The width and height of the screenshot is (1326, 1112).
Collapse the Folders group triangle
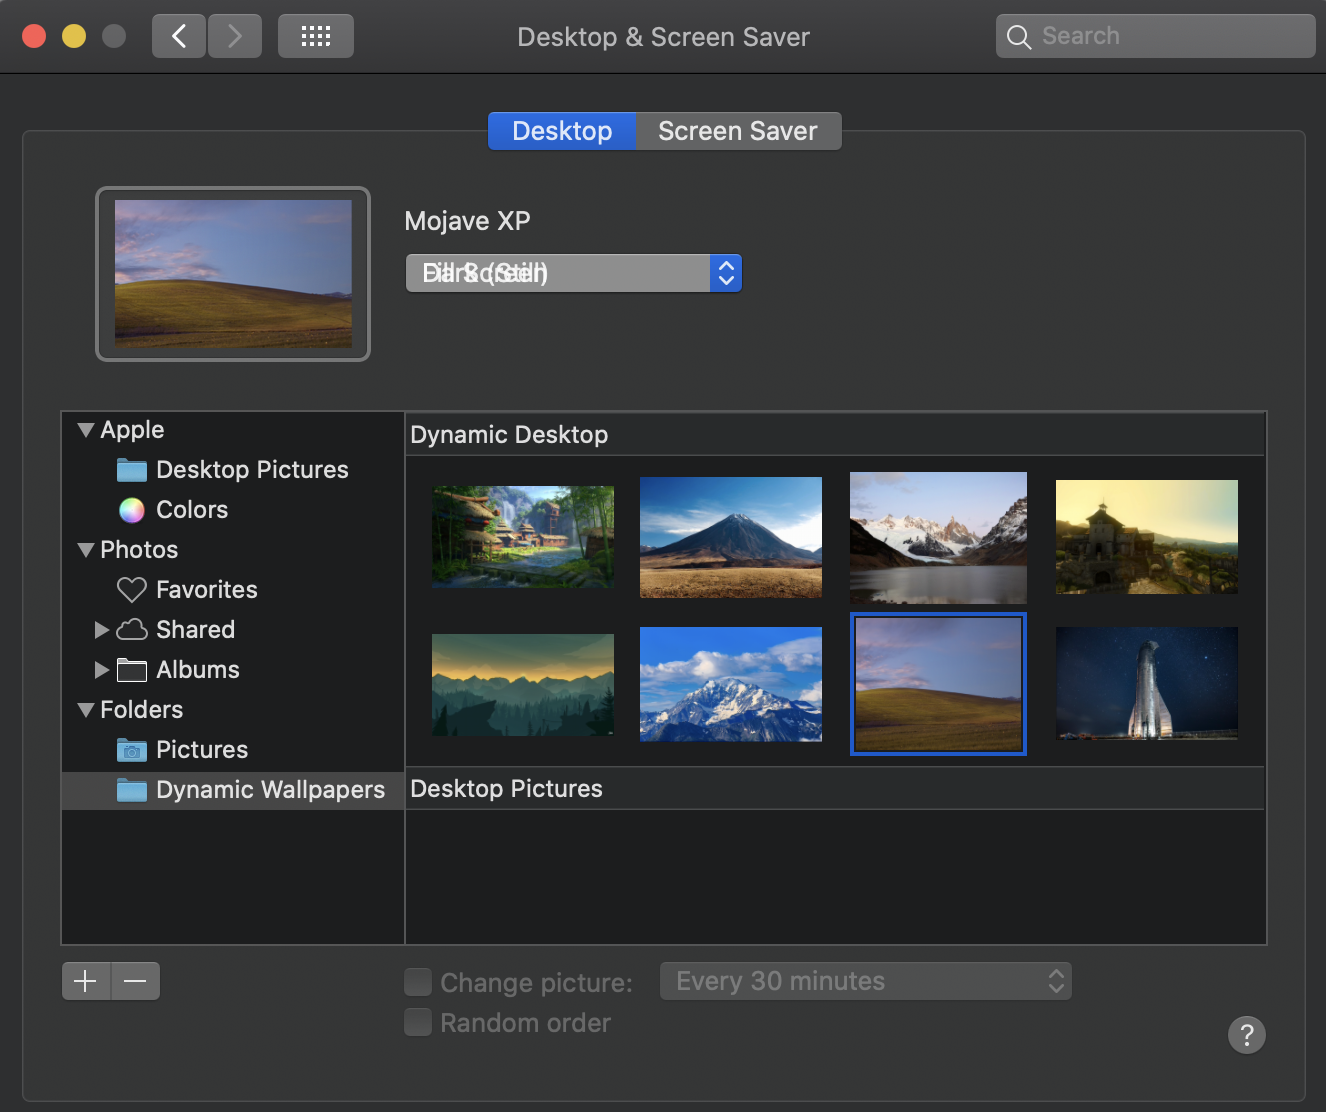(86, 710)
